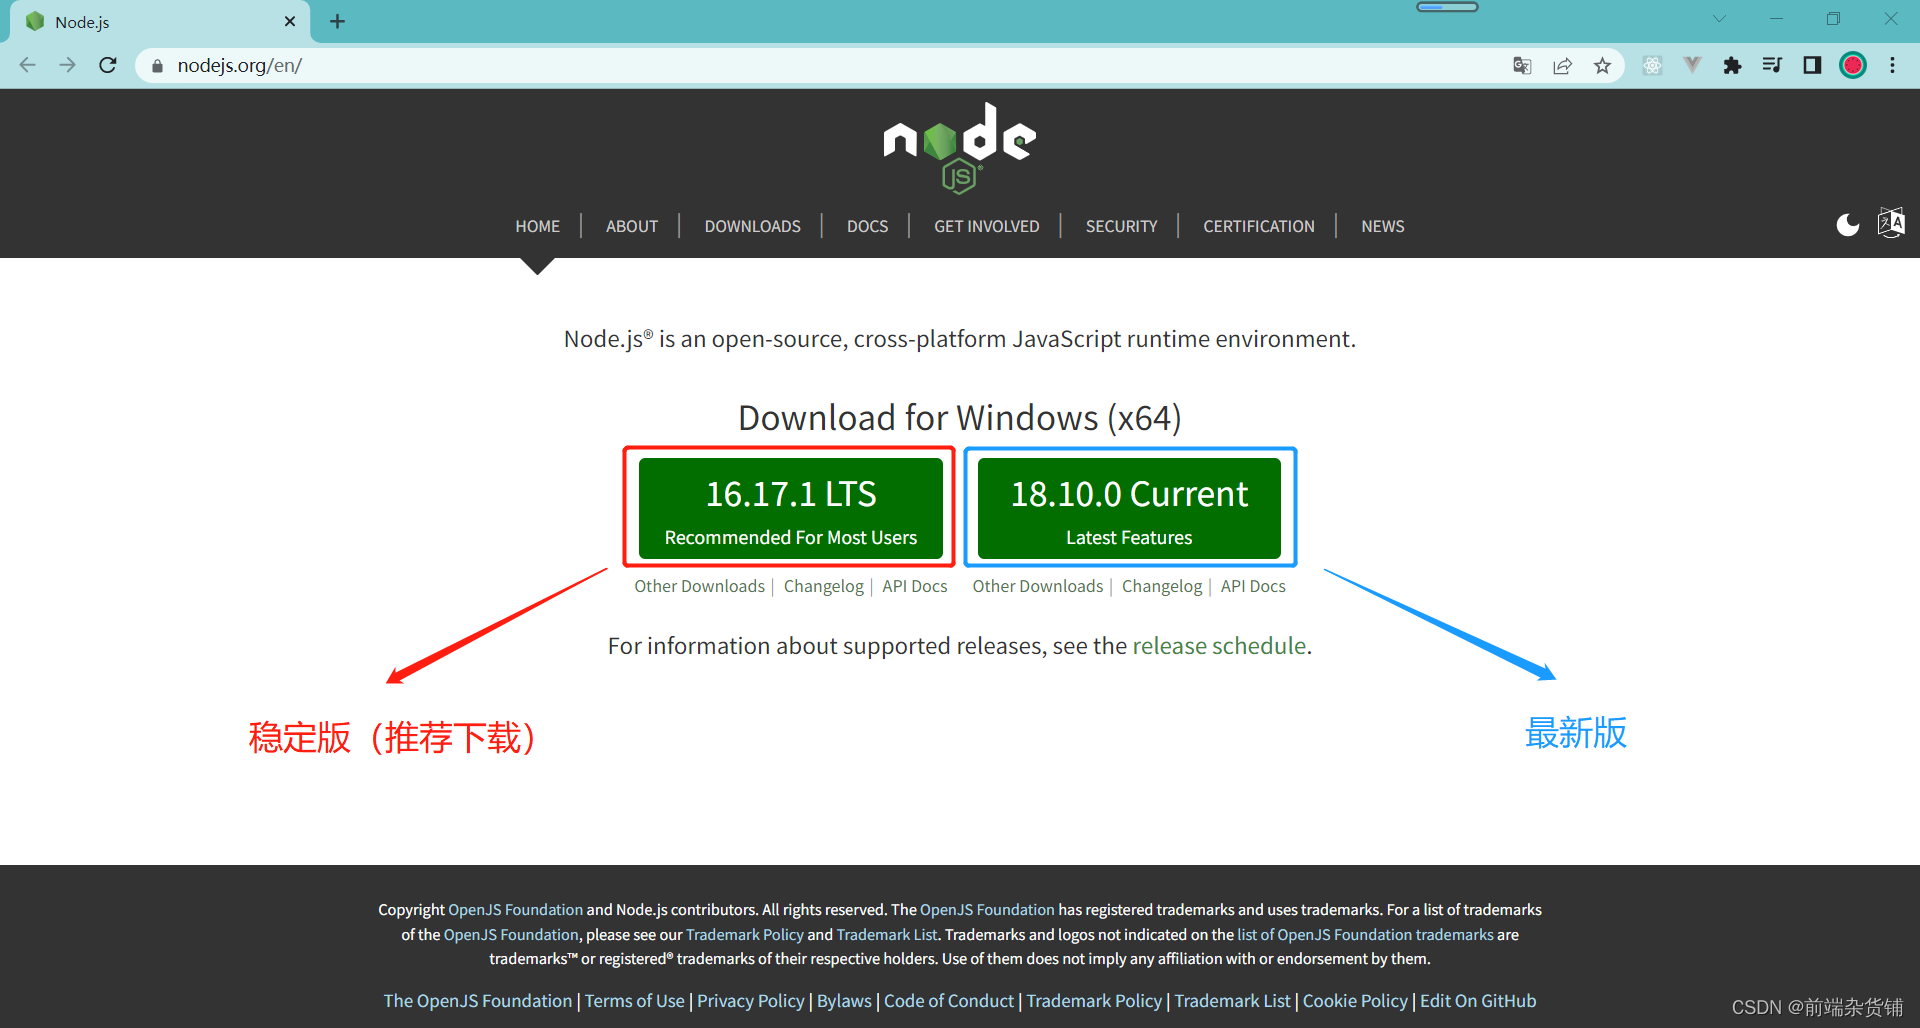Open Other Downloads under the Current button

1038,587
